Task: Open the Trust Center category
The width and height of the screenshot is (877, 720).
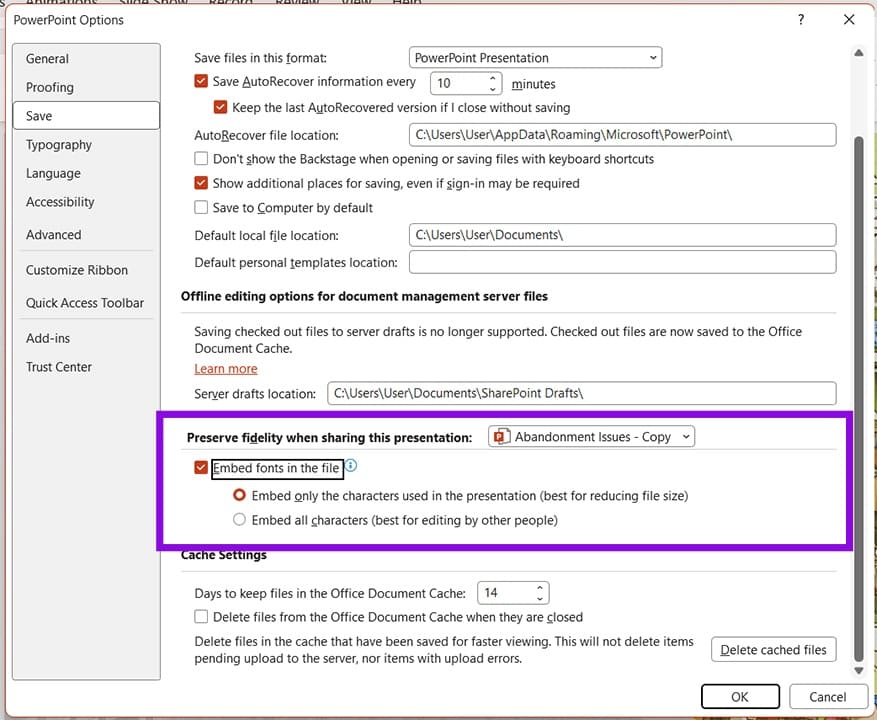Action: (x=86, y=366)
